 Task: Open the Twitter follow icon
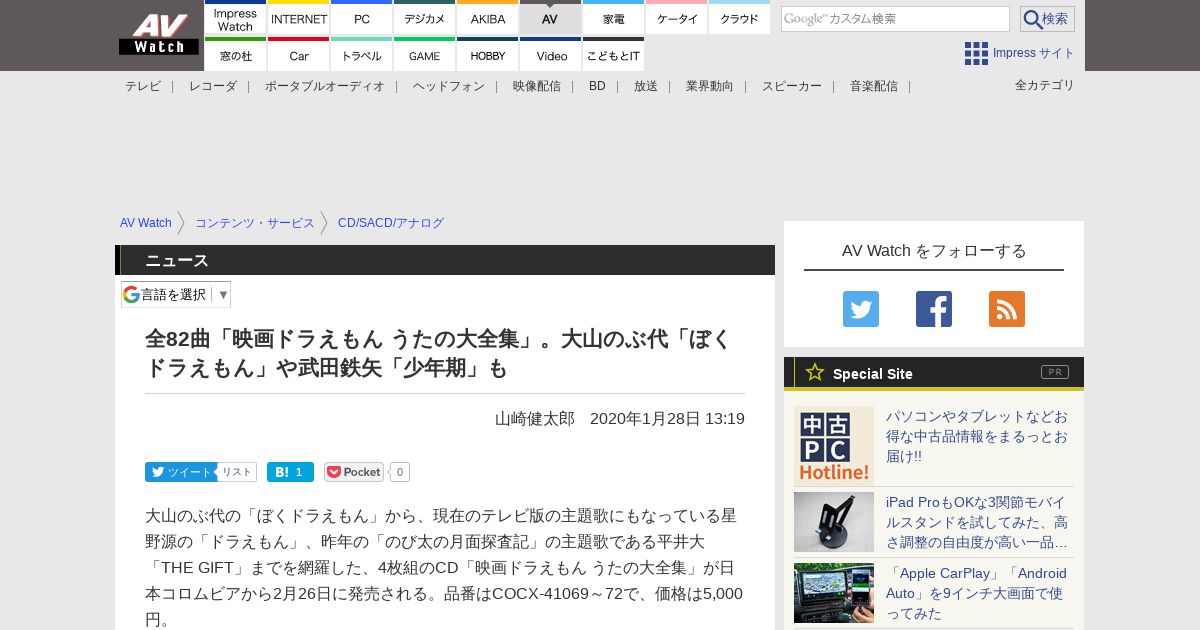pyautogui.click(x=861, y=309)
